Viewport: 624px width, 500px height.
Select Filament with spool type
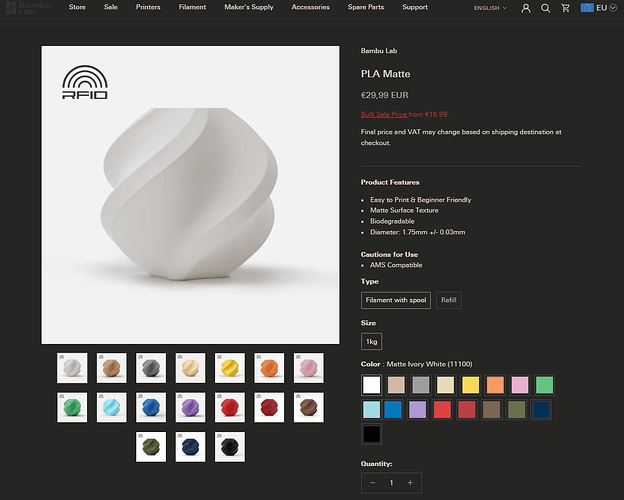pyautogui.click(x=396, y=300)
